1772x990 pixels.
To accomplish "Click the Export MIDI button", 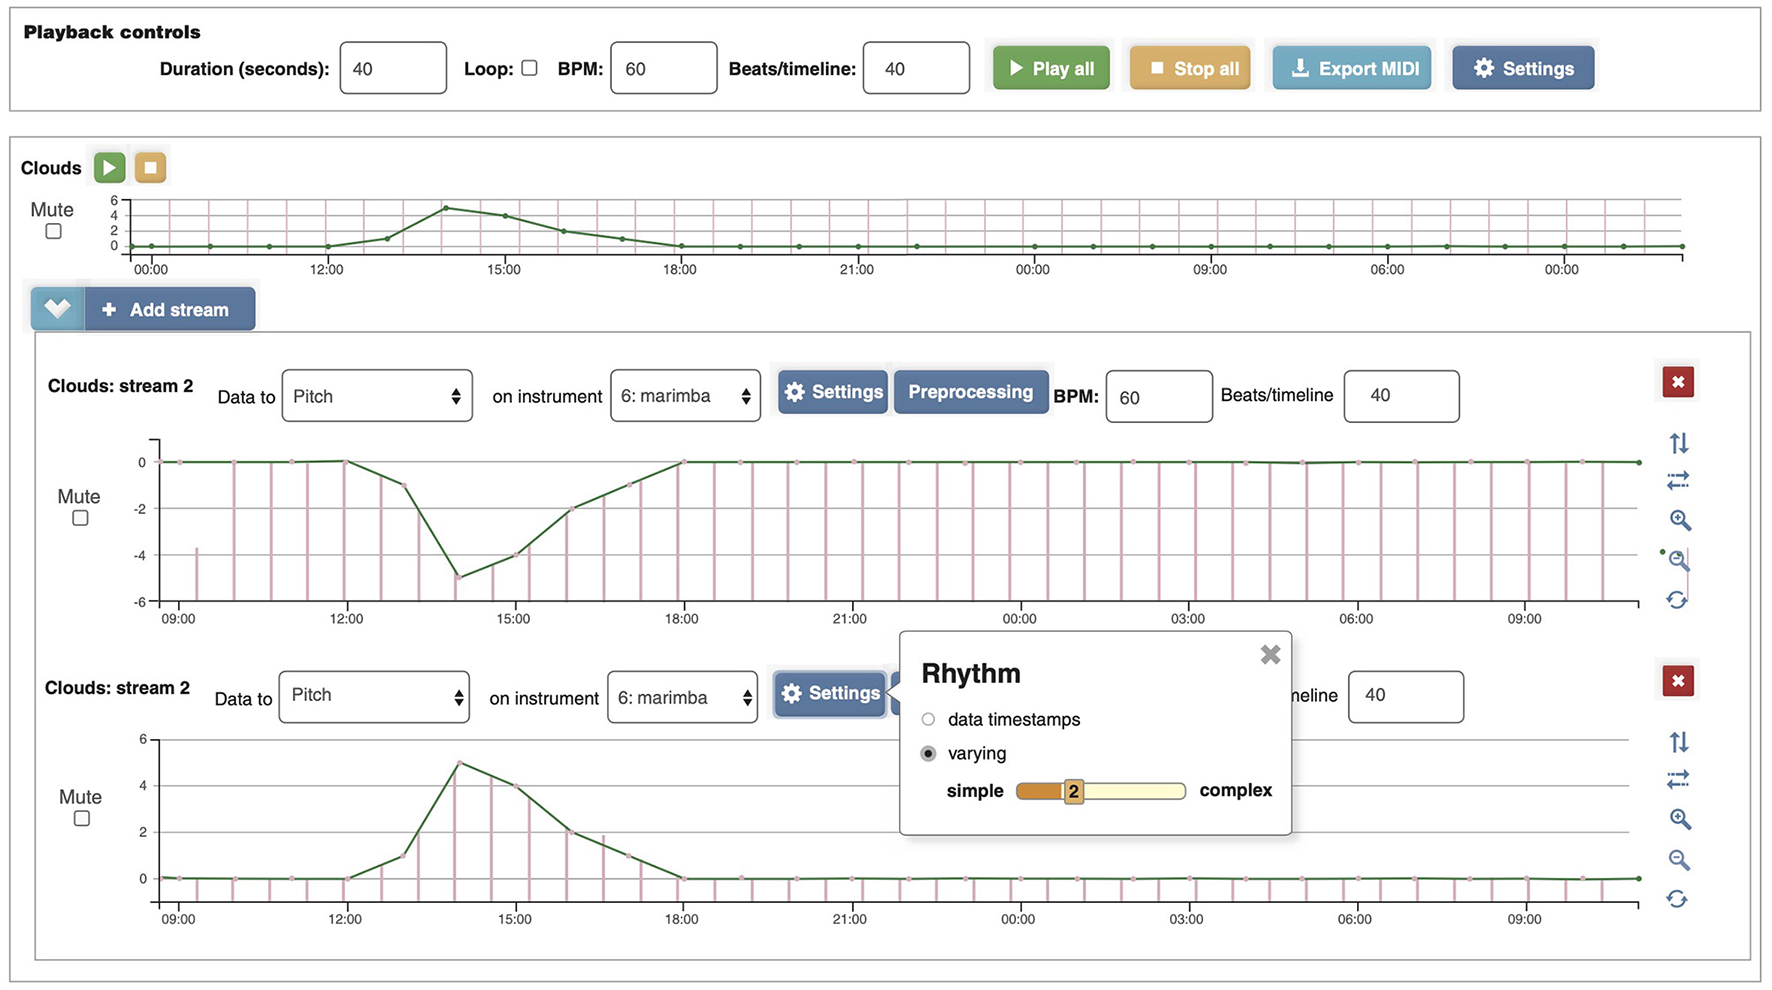I will coord(1352,68).
